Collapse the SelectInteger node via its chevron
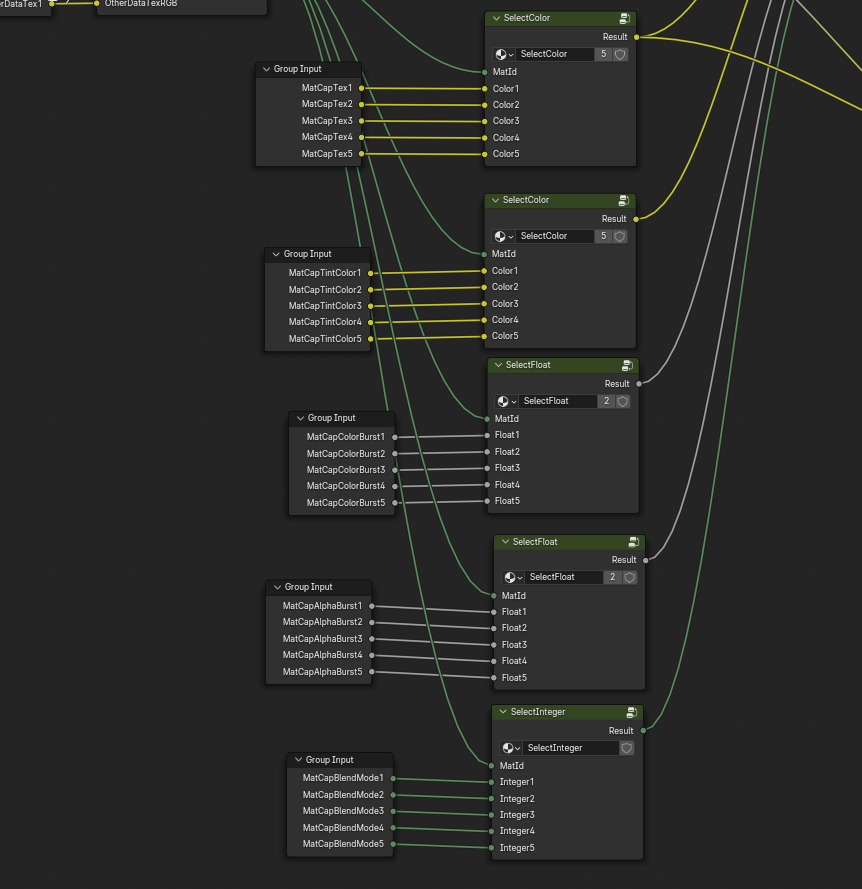The height and width of the screenshot is (889, 862). 502,713
